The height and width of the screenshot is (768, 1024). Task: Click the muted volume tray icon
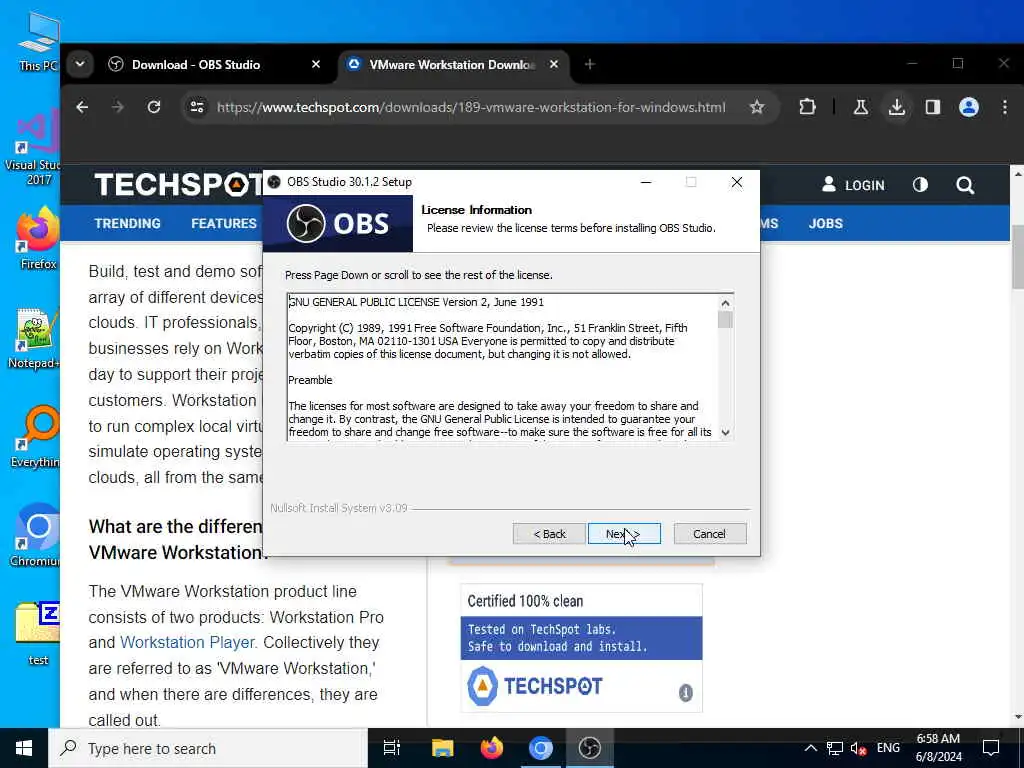click(x=858, y=748)
